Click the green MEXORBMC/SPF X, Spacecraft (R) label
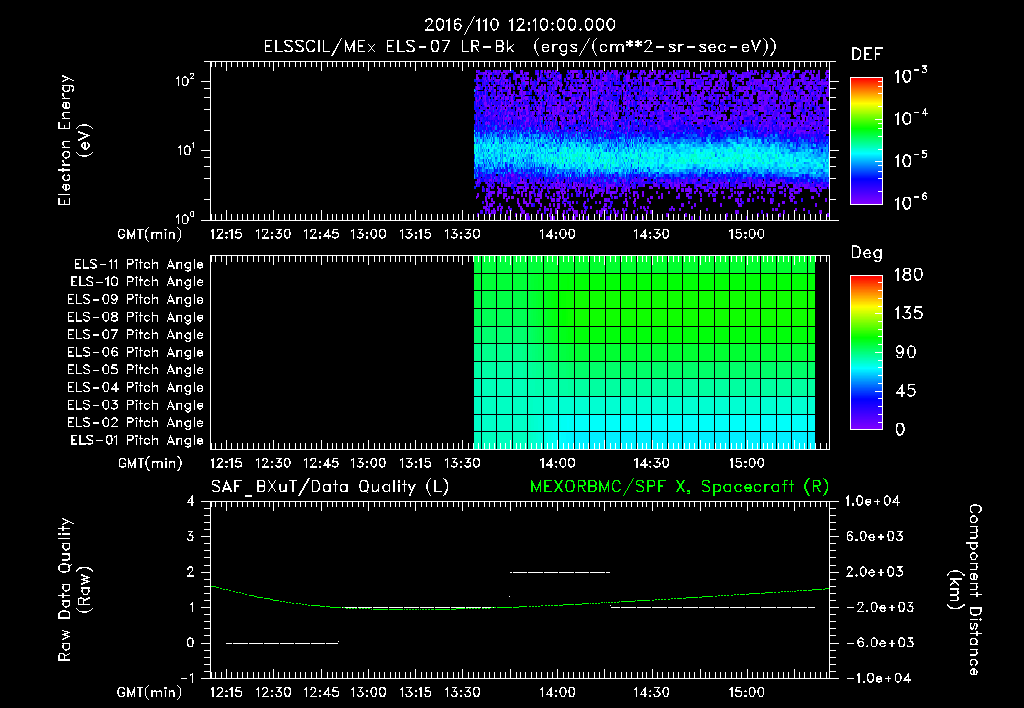 pyautogui.click(x=679, y=487)
